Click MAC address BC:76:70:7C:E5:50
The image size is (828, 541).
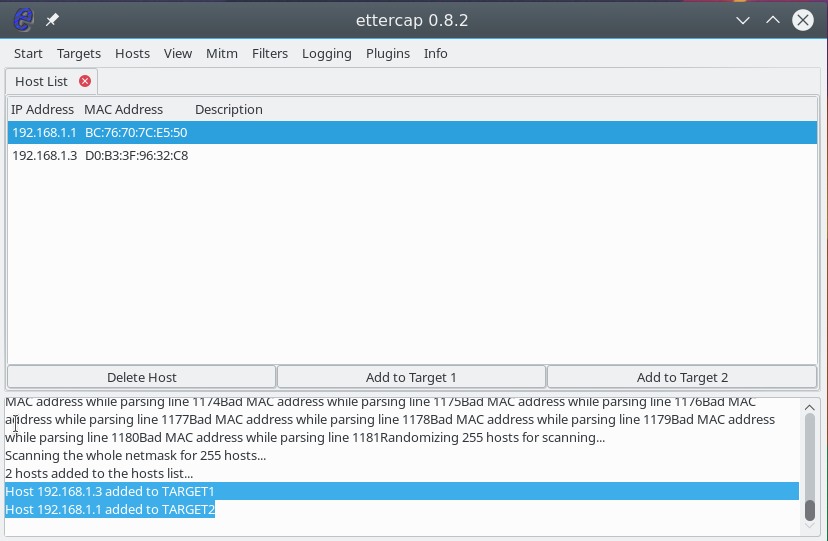pos(136,132)
